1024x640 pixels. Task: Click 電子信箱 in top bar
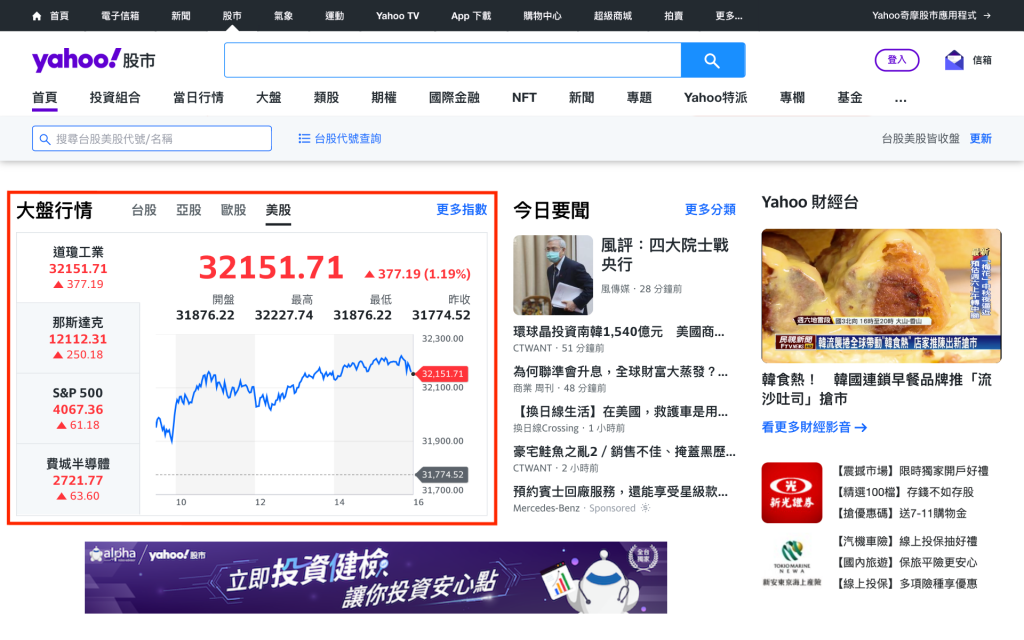pyautogui.click(x=120, y=16)
